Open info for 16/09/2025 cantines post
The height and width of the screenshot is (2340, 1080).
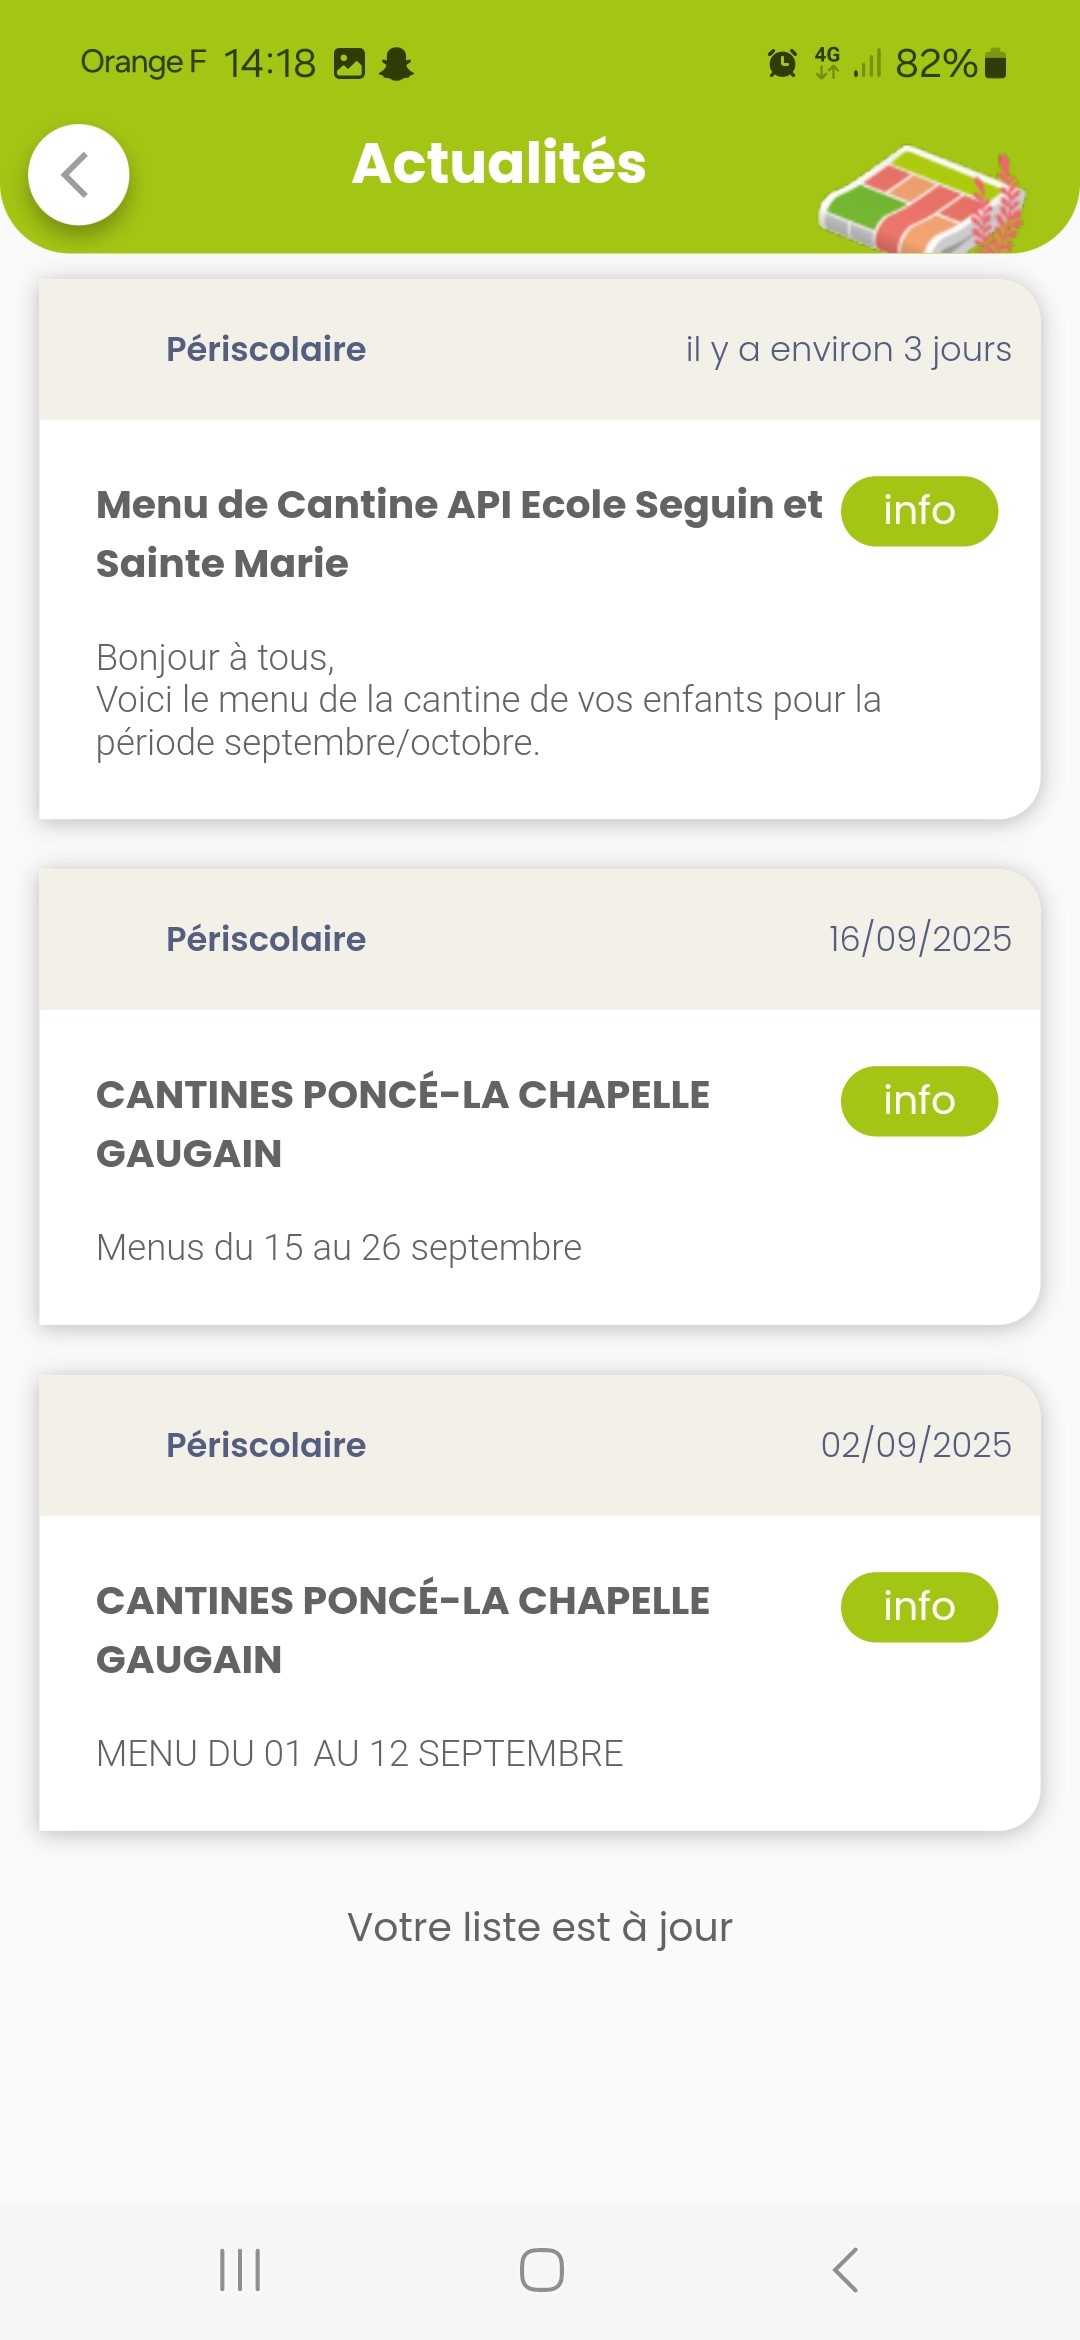[919, 1101]
